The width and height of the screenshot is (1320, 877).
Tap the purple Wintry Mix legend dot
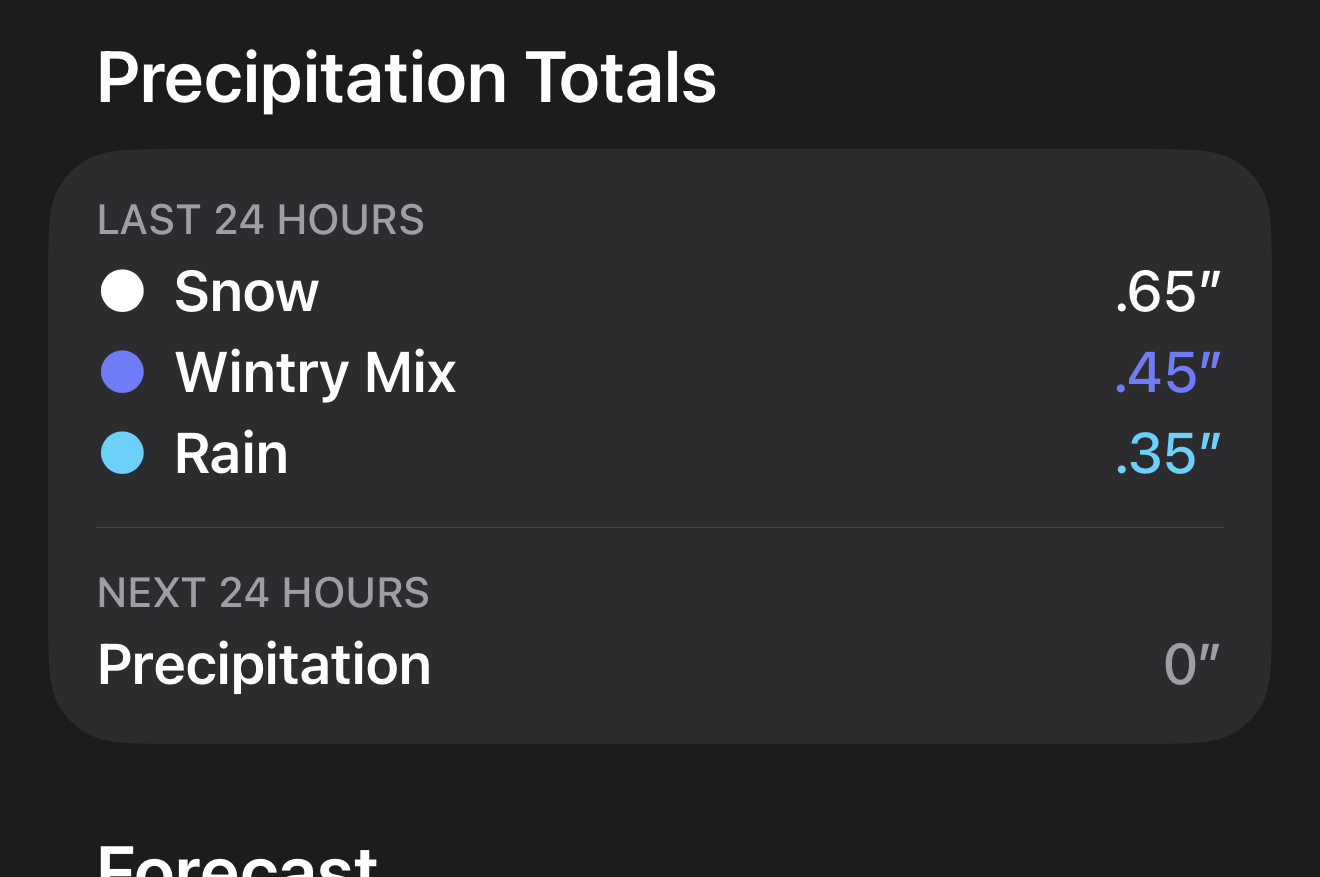(122, 372)
